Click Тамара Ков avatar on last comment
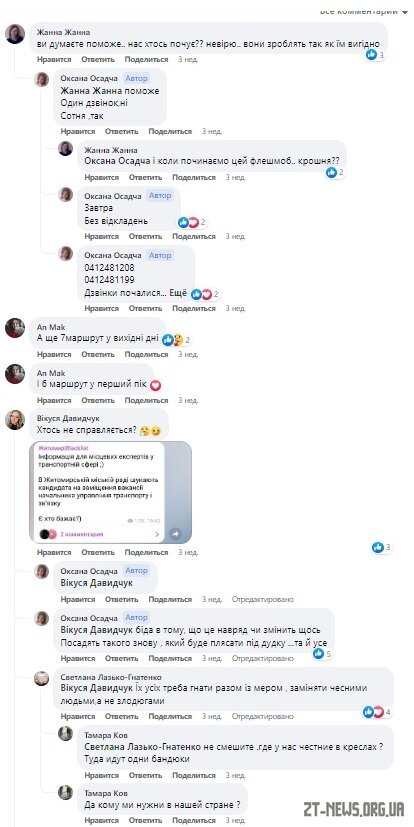The height and width of the screenshot is (827, 414). coord(65,792)
